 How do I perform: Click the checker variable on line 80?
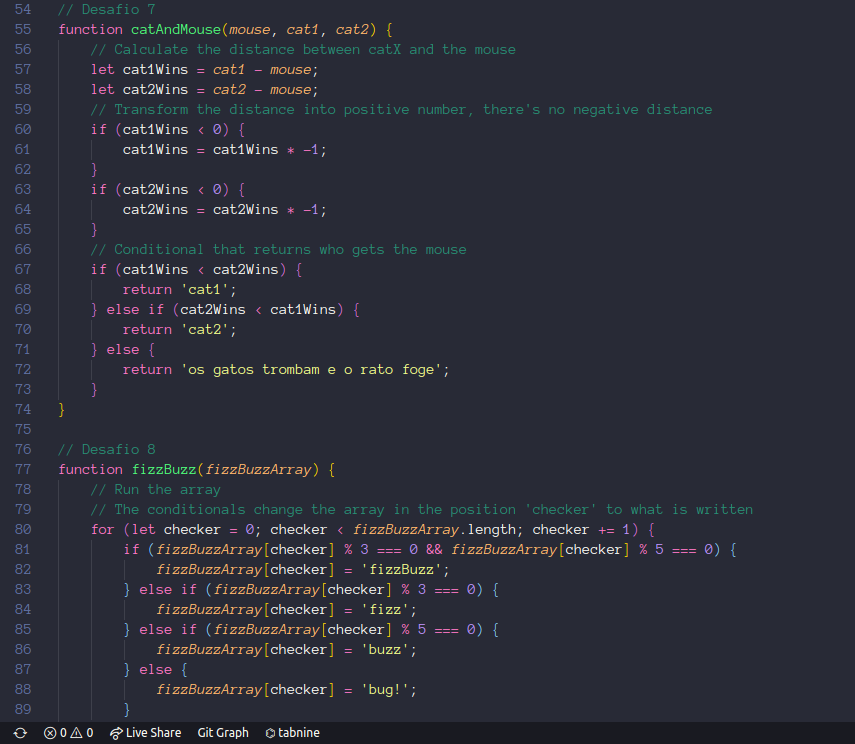click(191, 529)
